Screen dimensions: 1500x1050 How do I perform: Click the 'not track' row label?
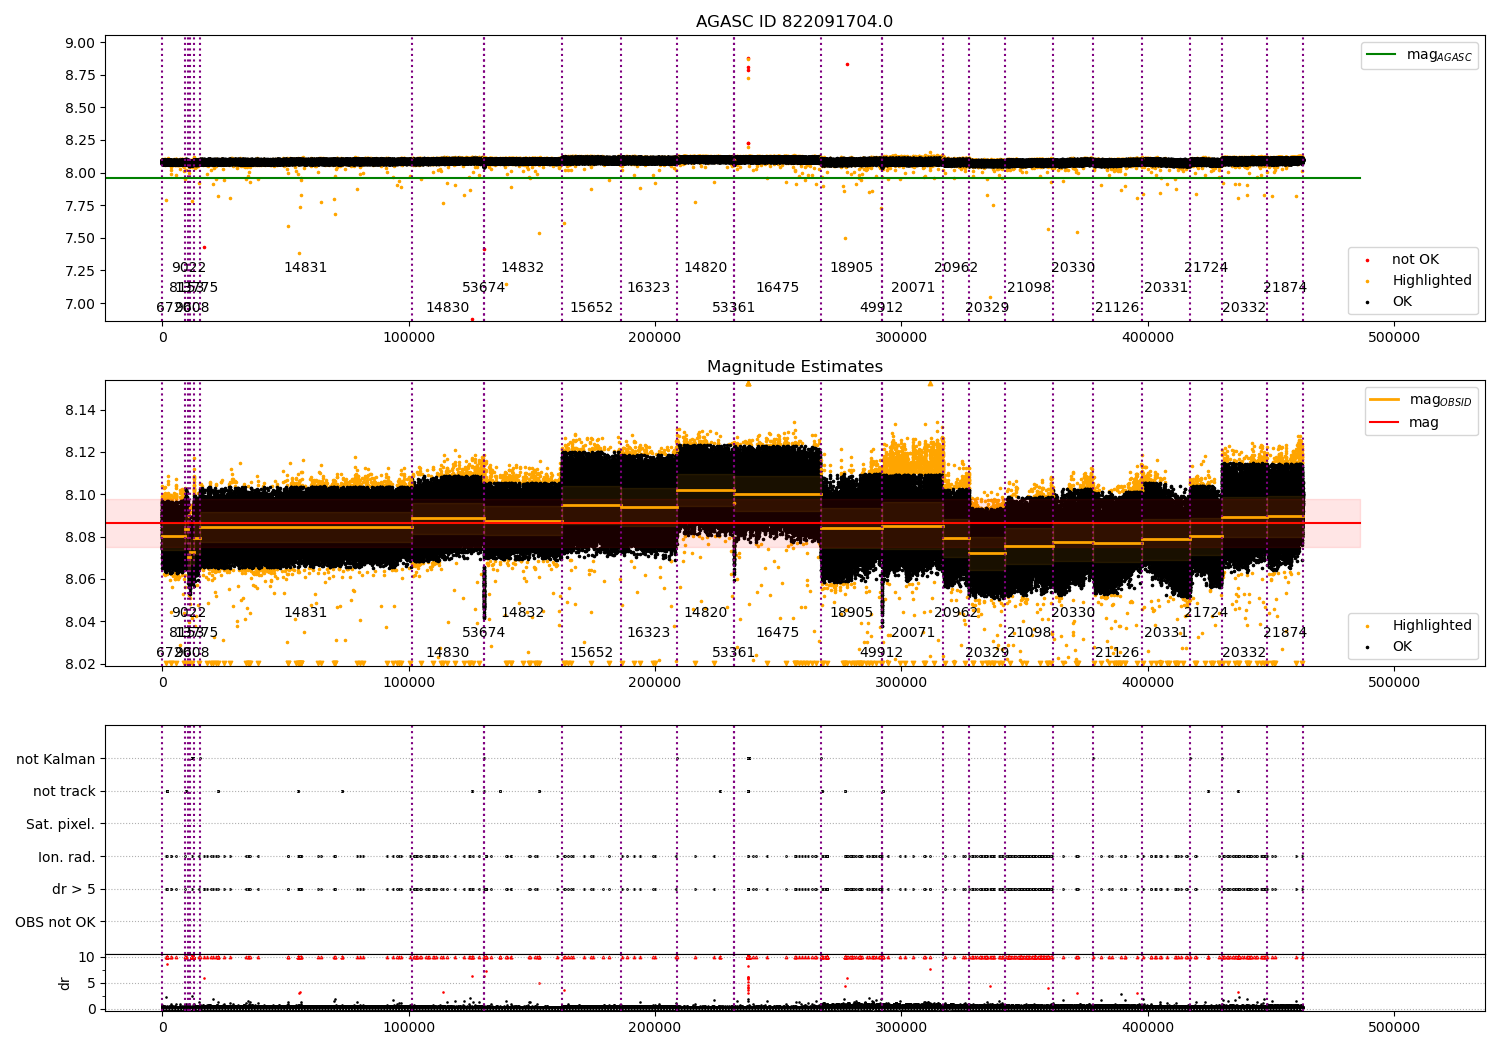64,791
